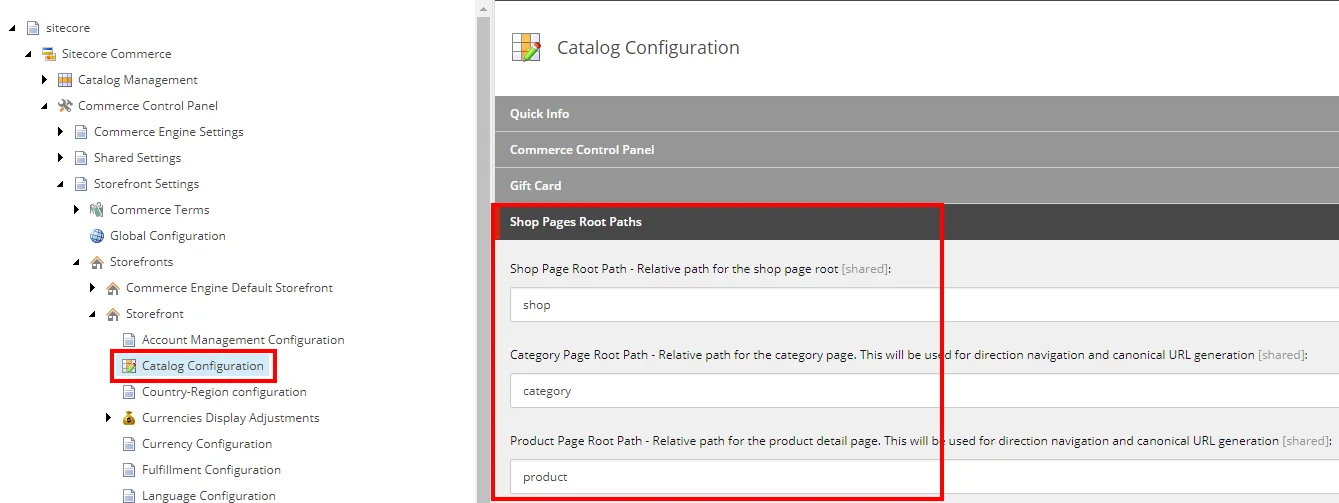Click the Global Configuration globe icon
This screenshot has width=1339, height=503.
pos(97,236)
